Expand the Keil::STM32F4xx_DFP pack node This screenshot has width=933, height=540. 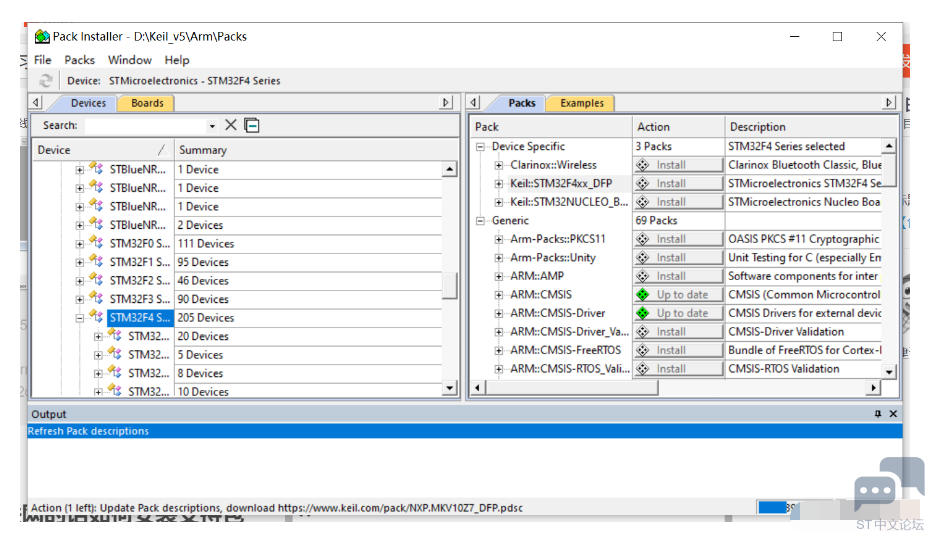point(499,184)
